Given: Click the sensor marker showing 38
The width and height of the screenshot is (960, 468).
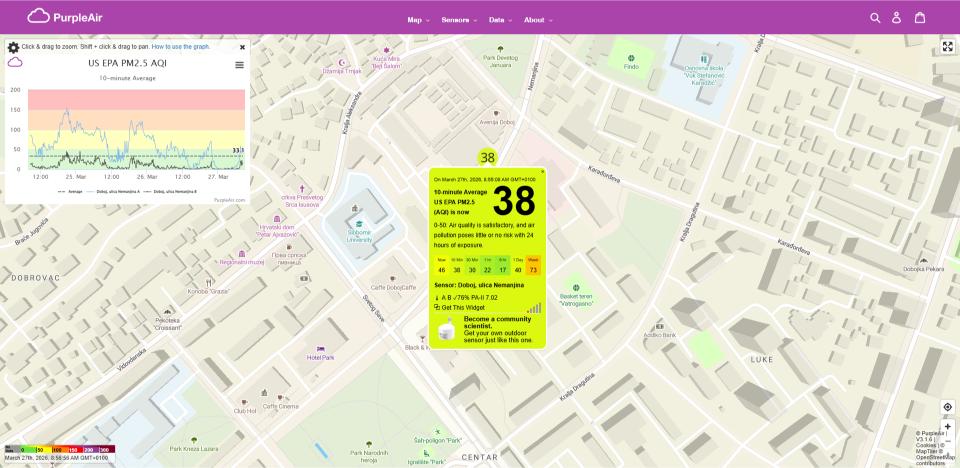Looking at the screenshot, I should pyautogui.click(x=487, y=157).
